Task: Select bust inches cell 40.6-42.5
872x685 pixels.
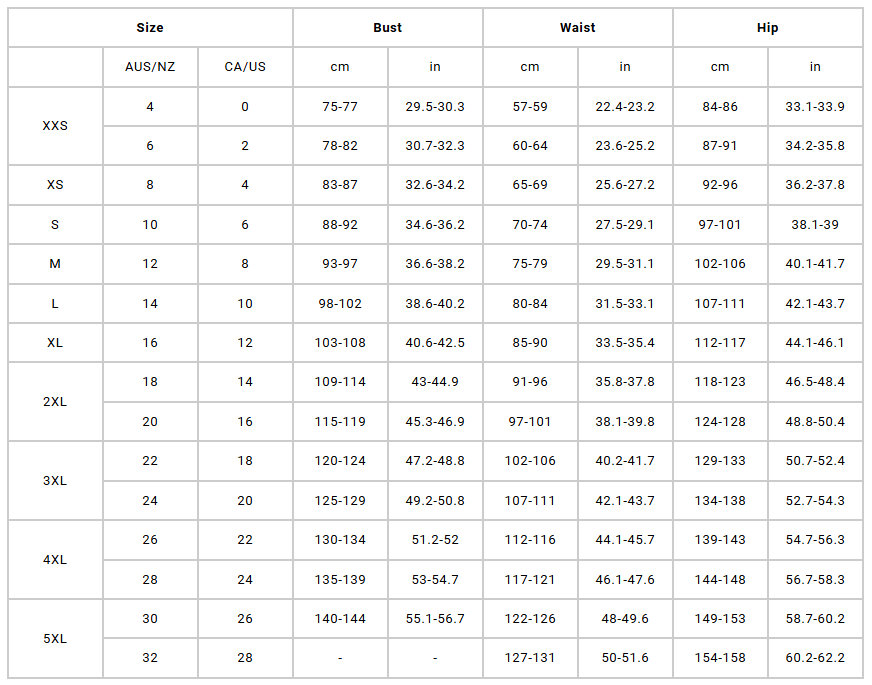Action: click(435, 343)
